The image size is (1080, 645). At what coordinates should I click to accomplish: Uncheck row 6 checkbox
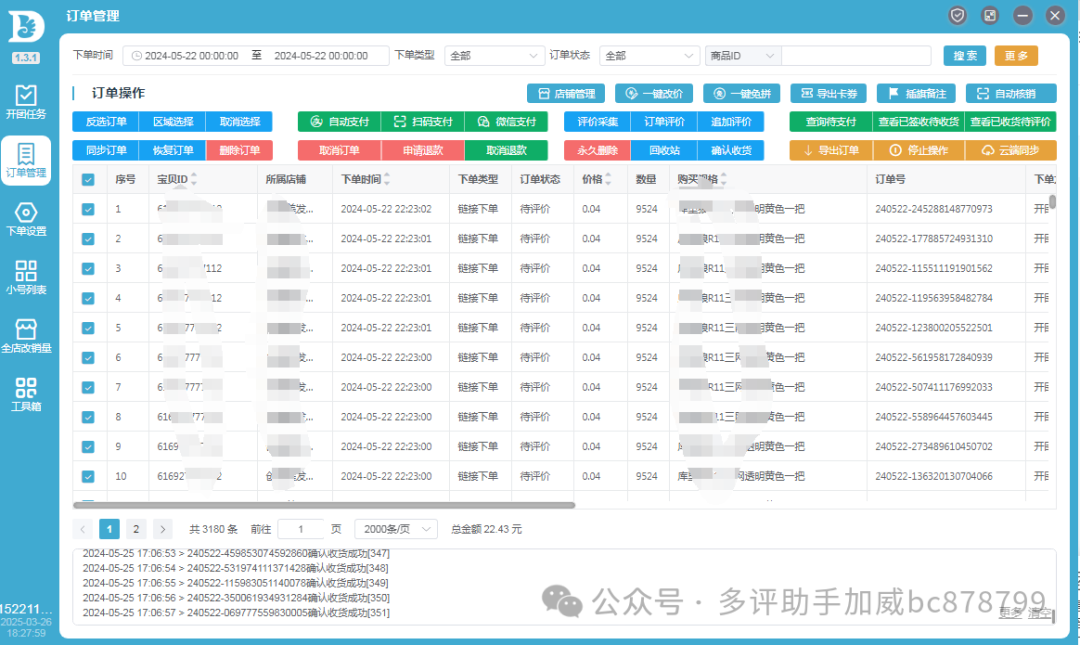coord(88,358)
